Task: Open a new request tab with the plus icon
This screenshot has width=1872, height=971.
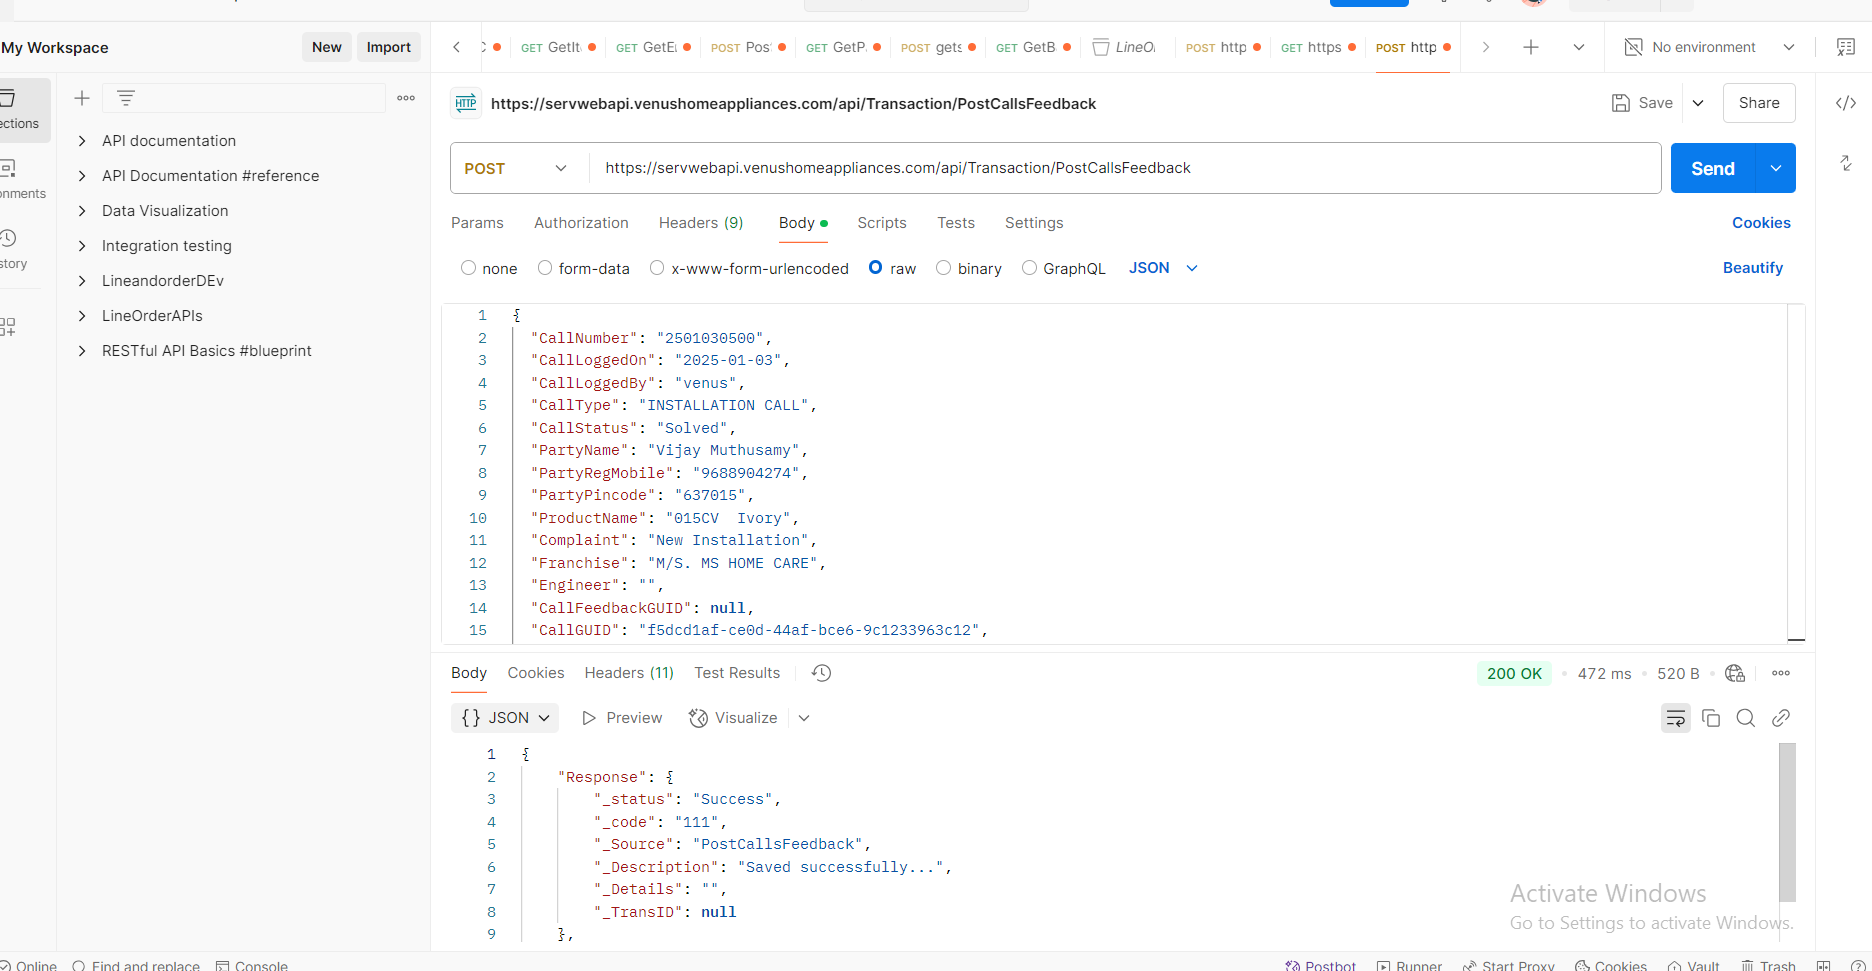Action: [1530, 47]
